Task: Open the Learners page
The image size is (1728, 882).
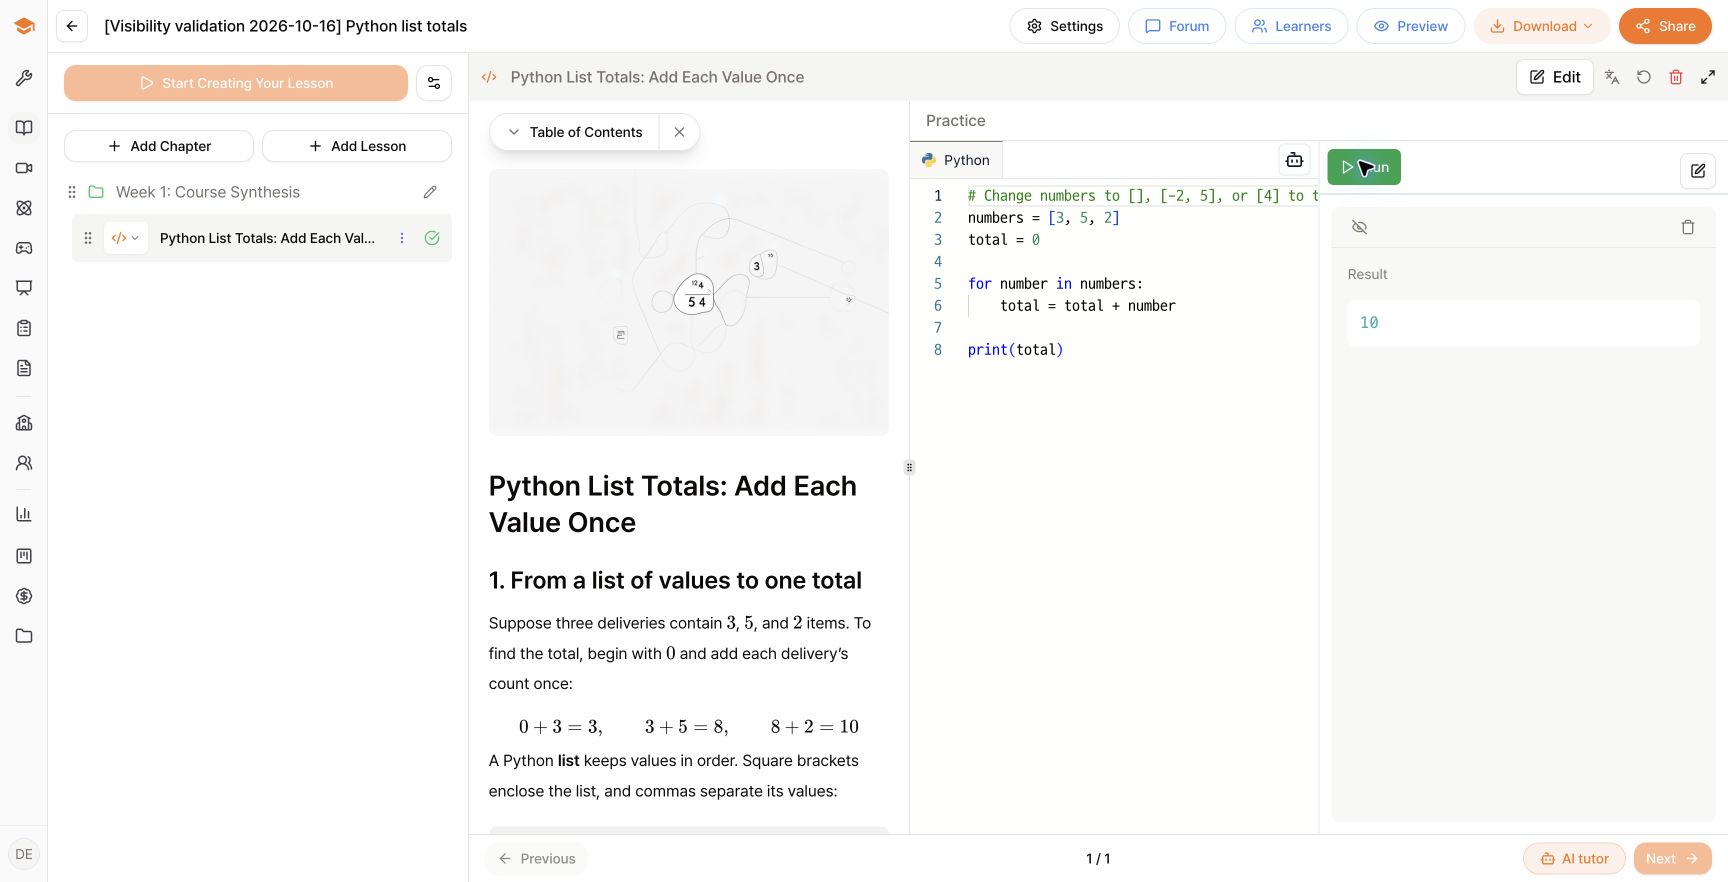Action: click(1291, 26)
